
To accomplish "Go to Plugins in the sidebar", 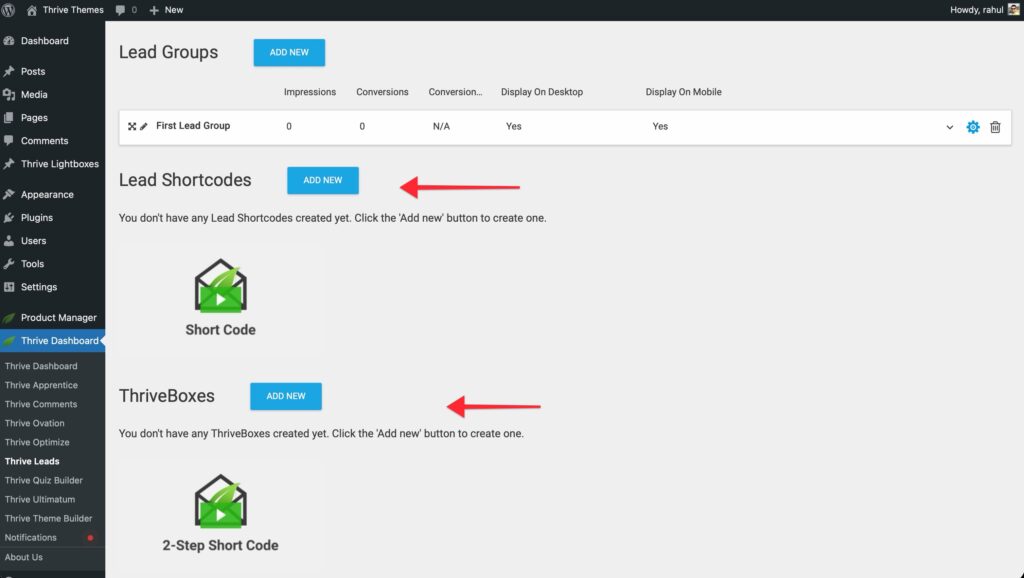I will coord(36,217).
